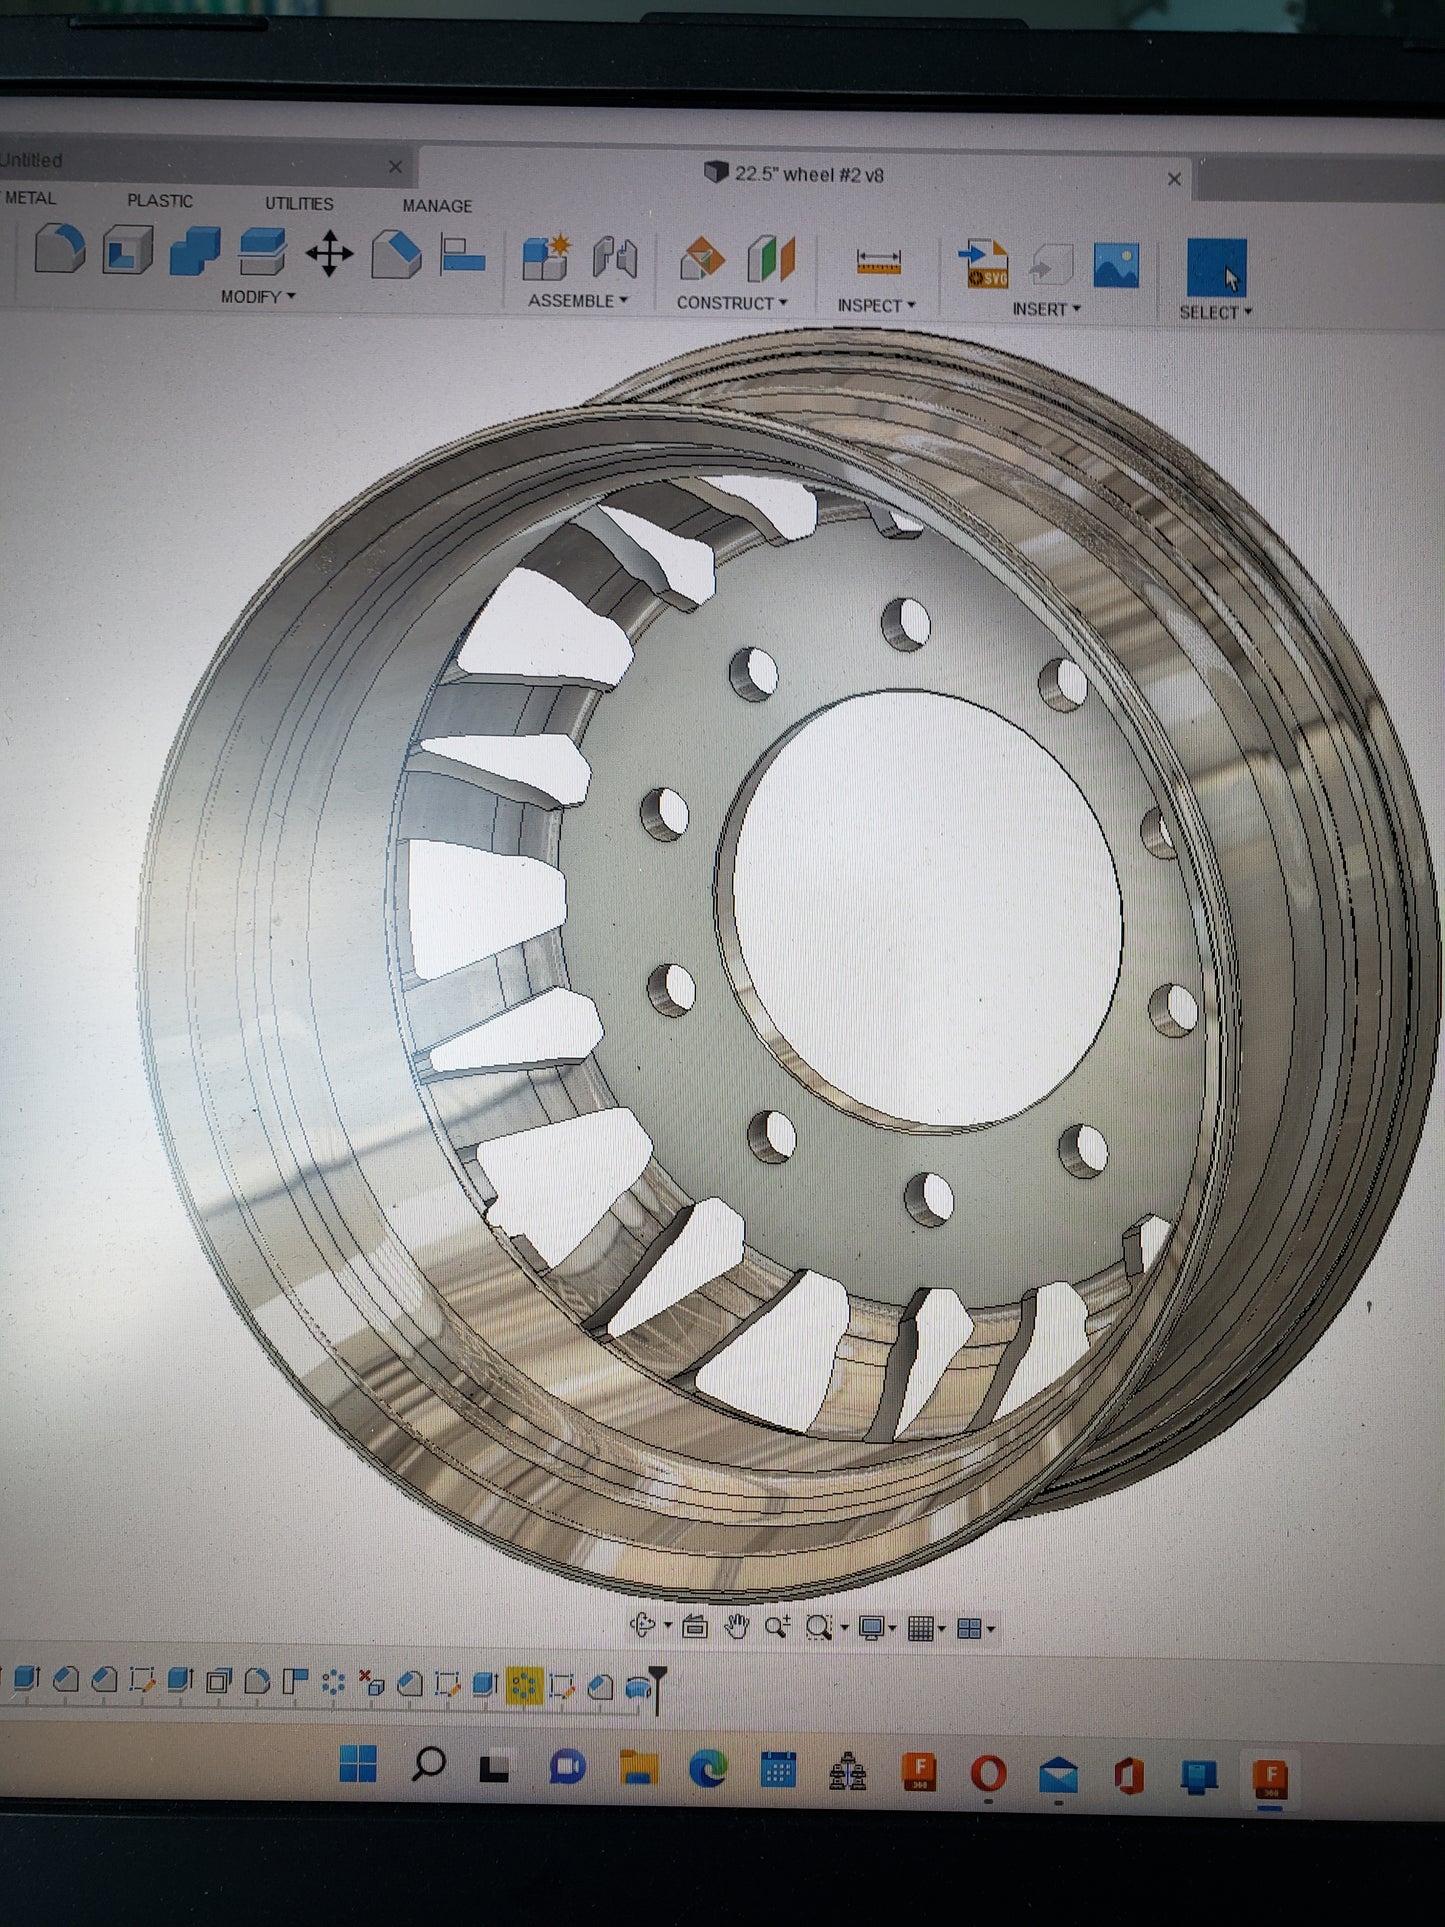
Task: Open the INSERT dropdown menu
Action: click(1046, 310)
